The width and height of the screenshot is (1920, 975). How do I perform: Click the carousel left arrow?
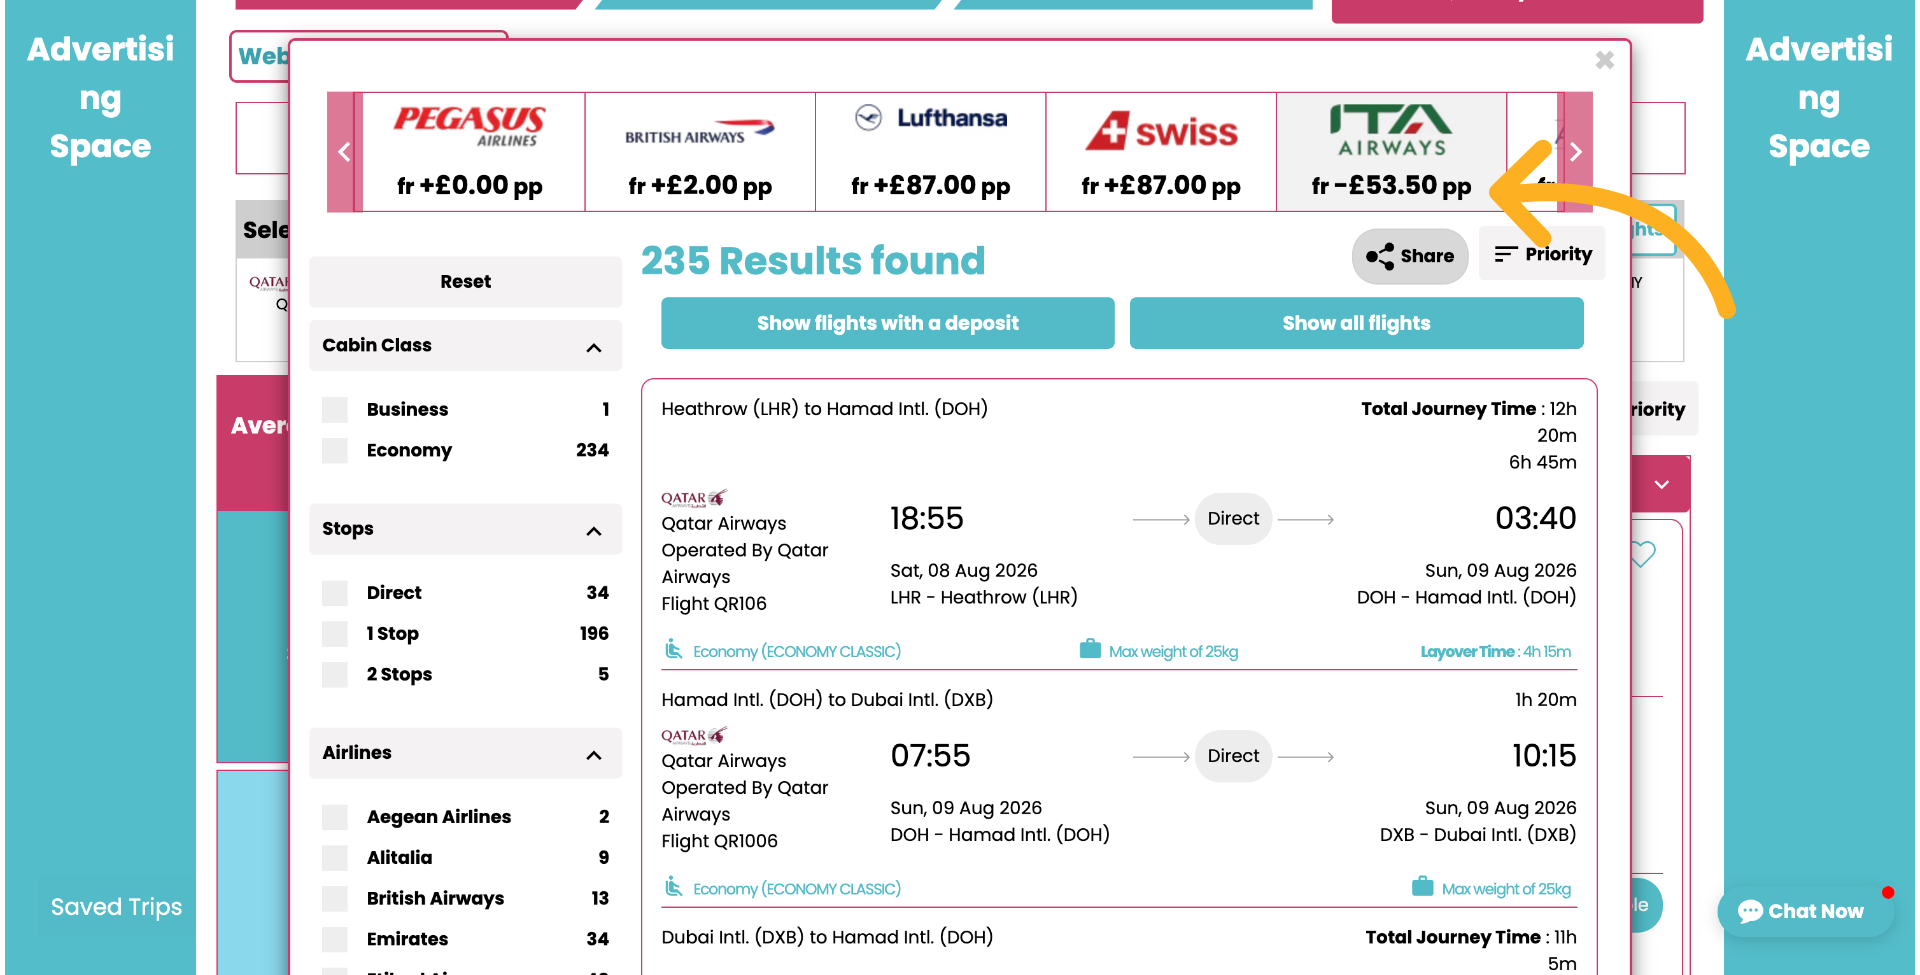coord(343,152)
